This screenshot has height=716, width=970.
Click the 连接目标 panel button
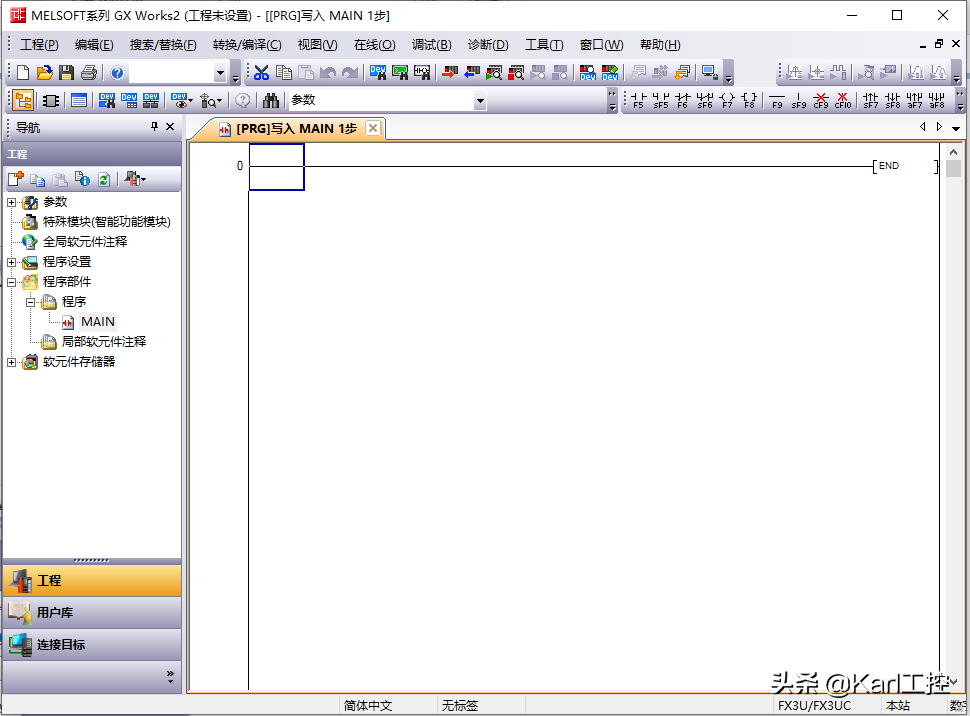click(92, 645)
